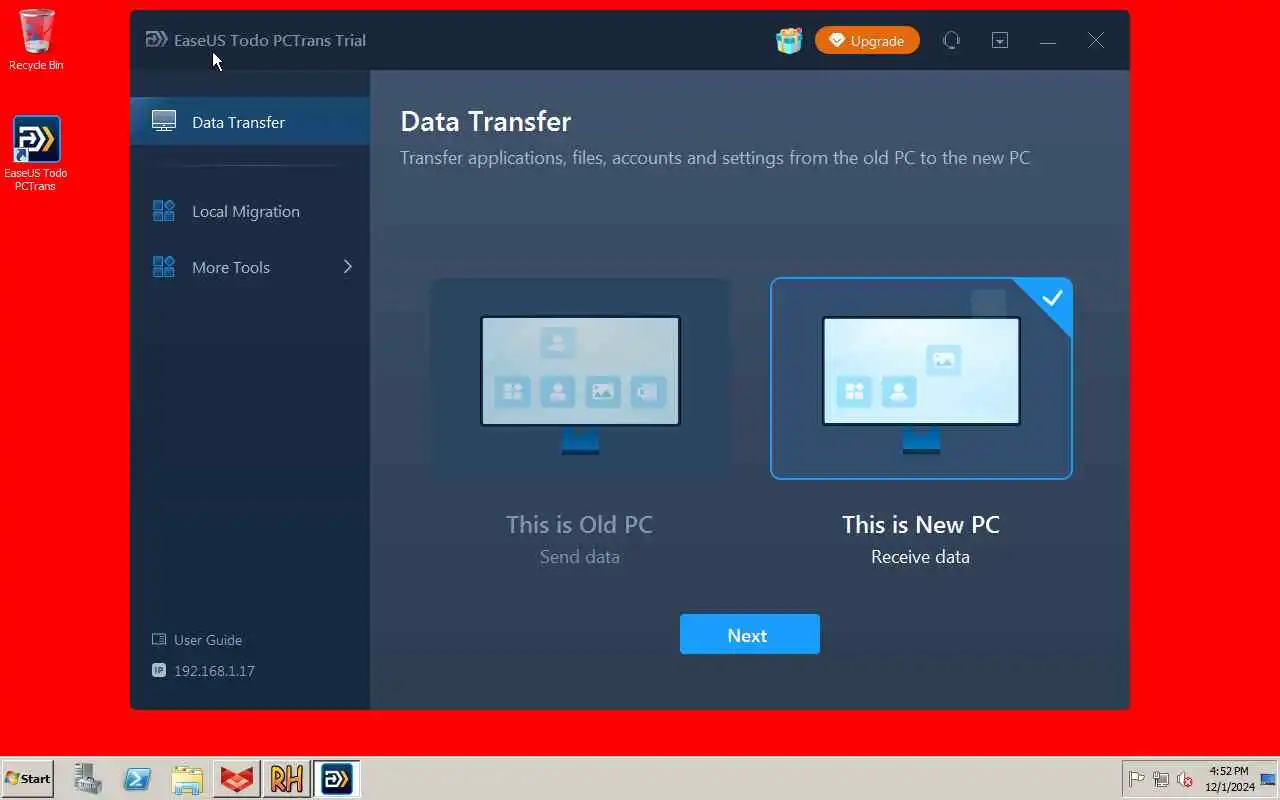Click the Data Transfer monitor icon
Screen dimensions: 1280x800
point(164,122)
